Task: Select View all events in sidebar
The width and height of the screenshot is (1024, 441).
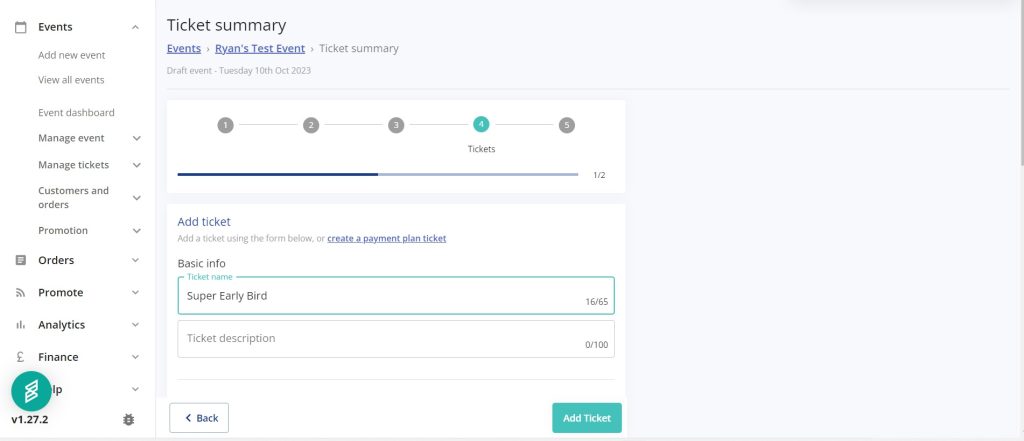Action: click(71, 80)
